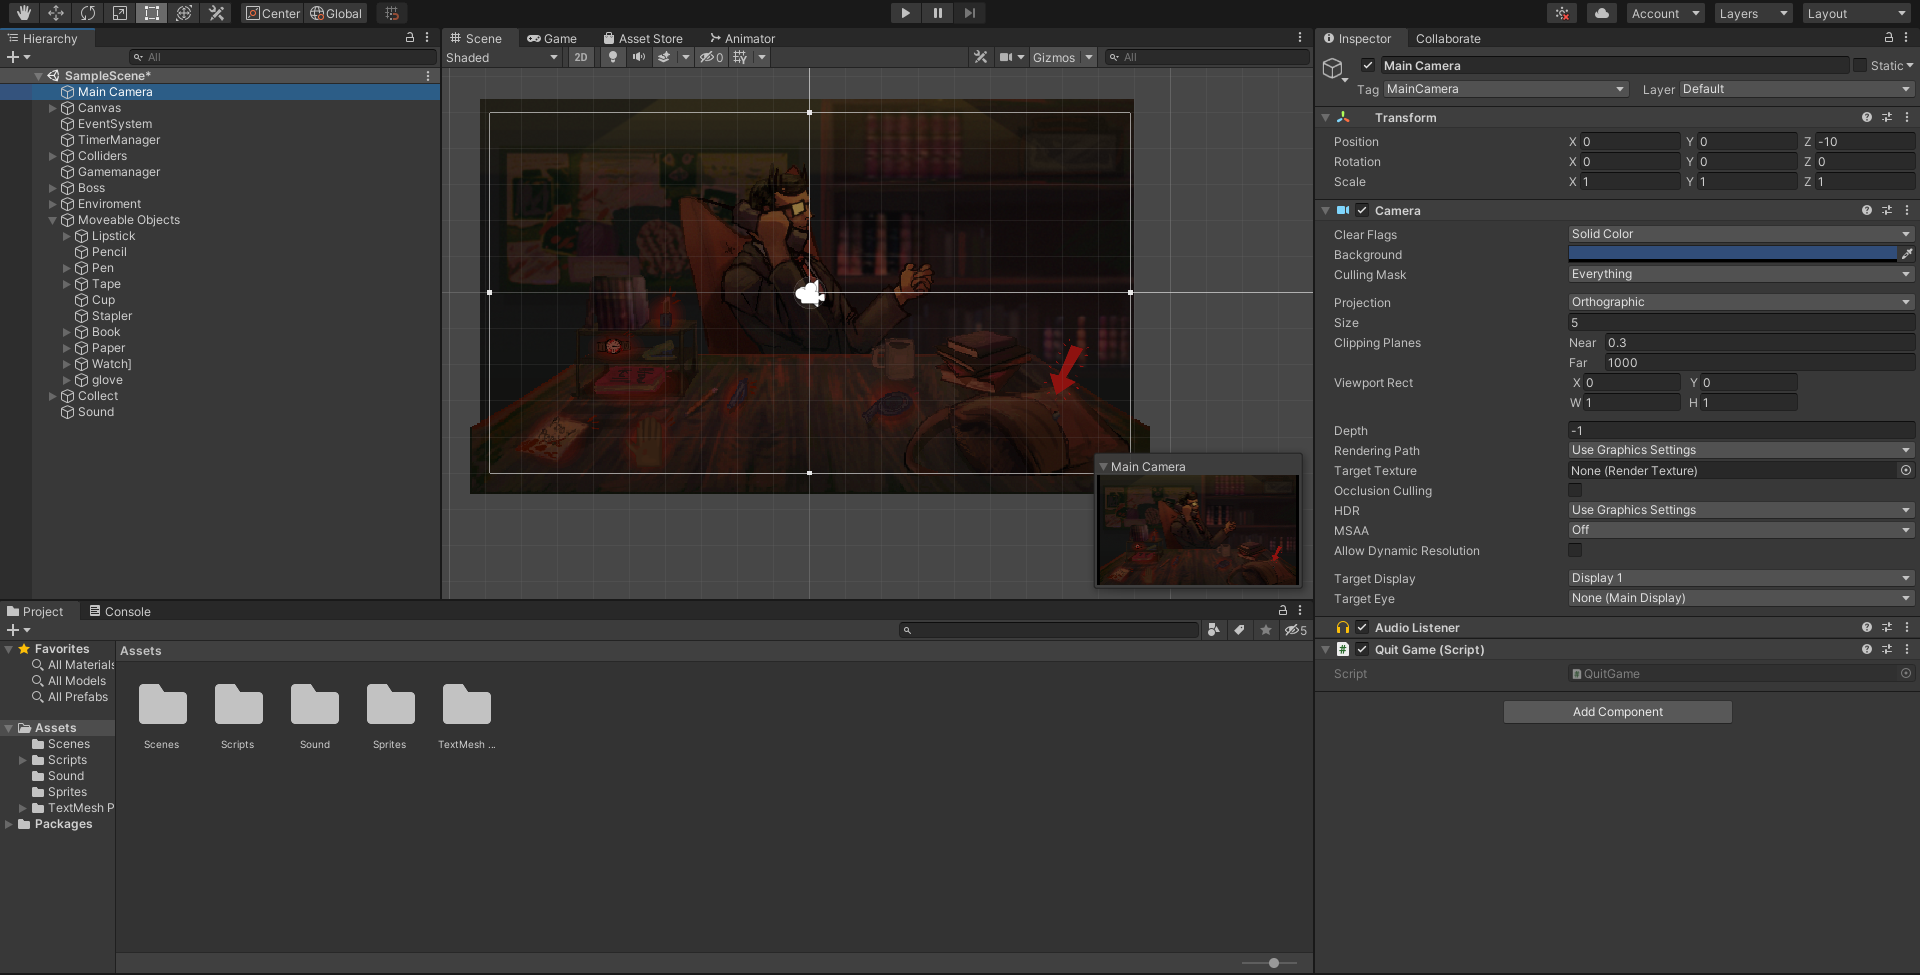1920x975 pixels.
Task: Select the Rect tool
Action: 152,13
